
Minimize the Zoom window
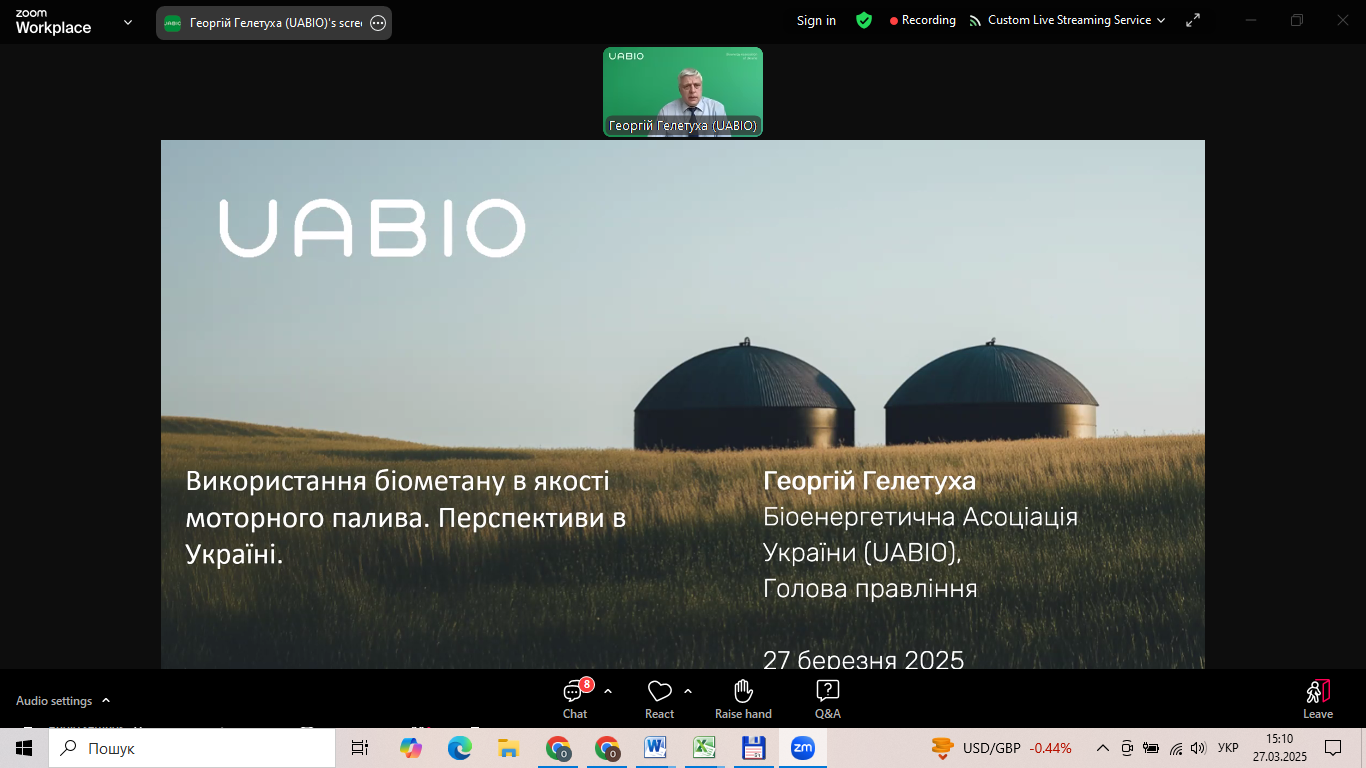click(x=1251, y=20)
